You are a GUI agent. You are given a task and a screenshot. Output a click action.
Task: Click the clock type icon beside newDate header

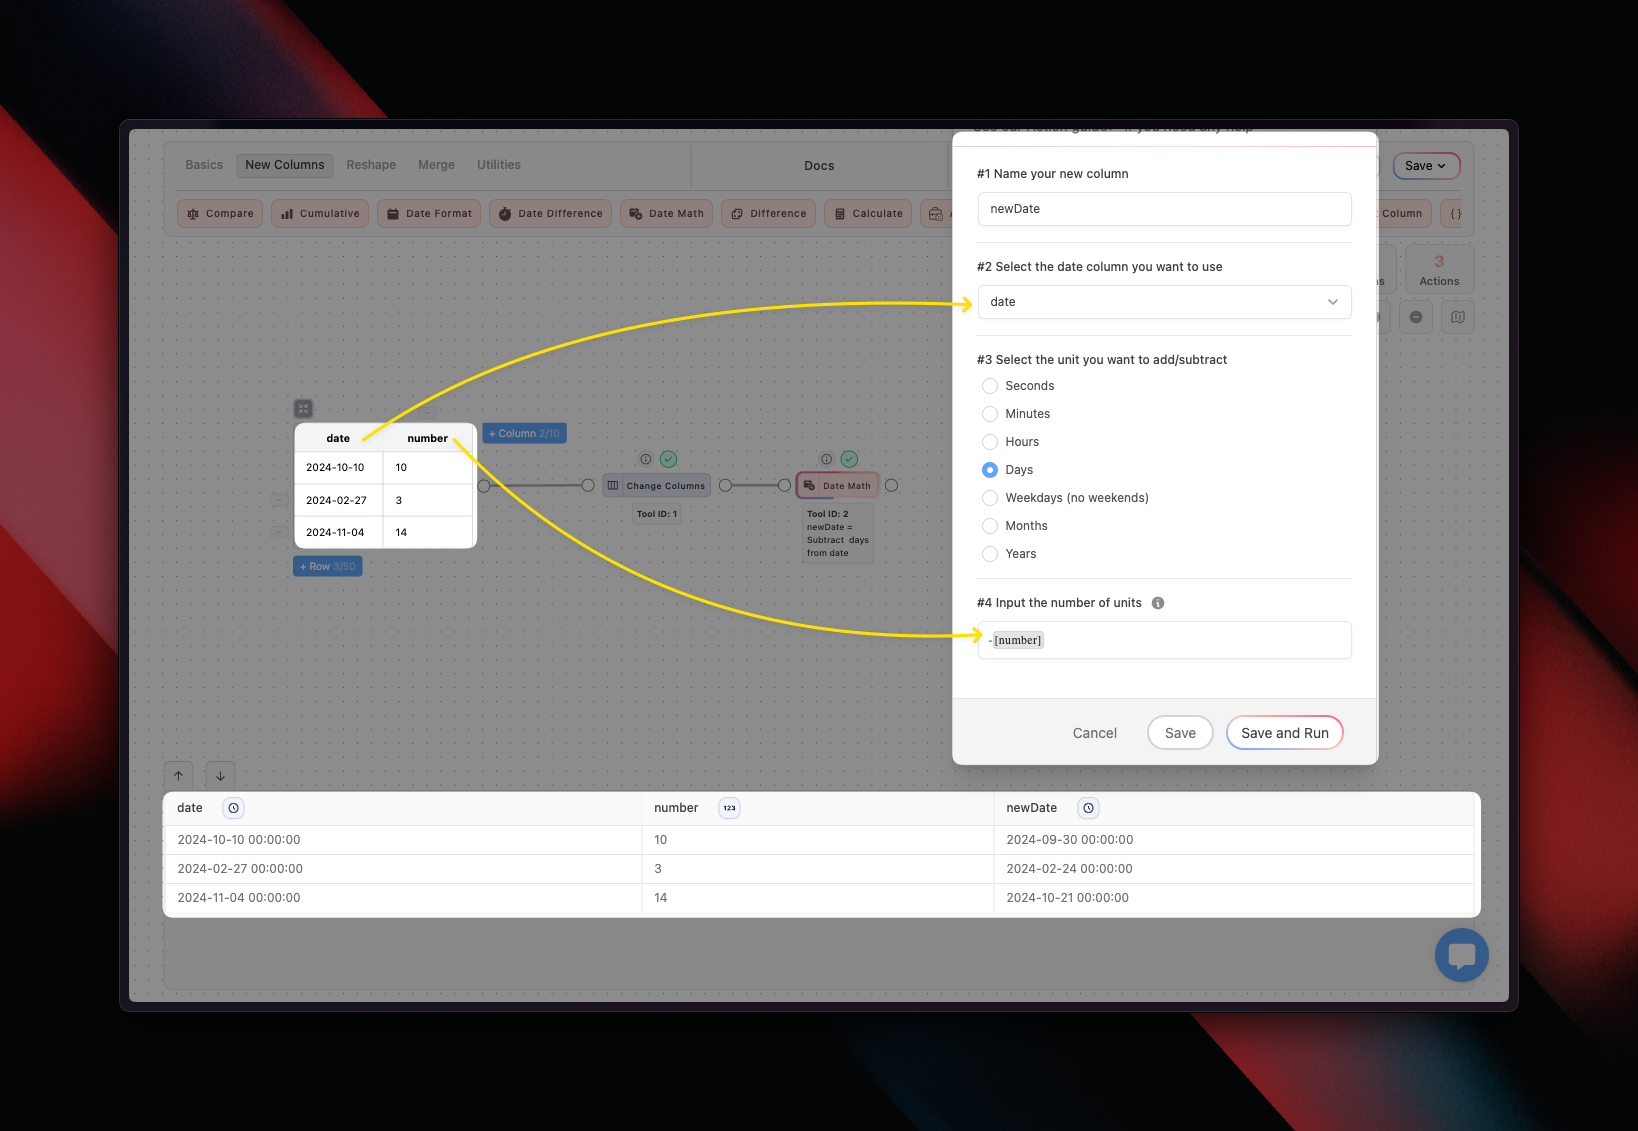1089,808
